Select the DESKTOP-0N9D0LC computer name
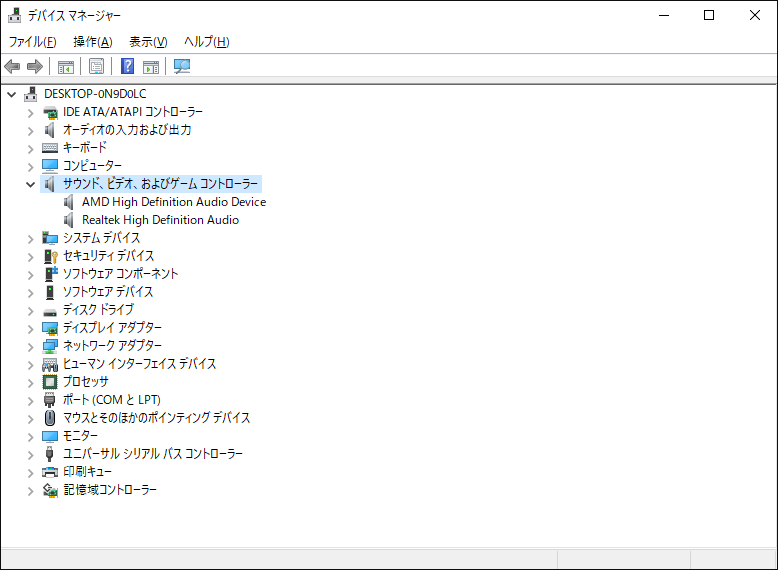778x570 pixels. [95, 94]
